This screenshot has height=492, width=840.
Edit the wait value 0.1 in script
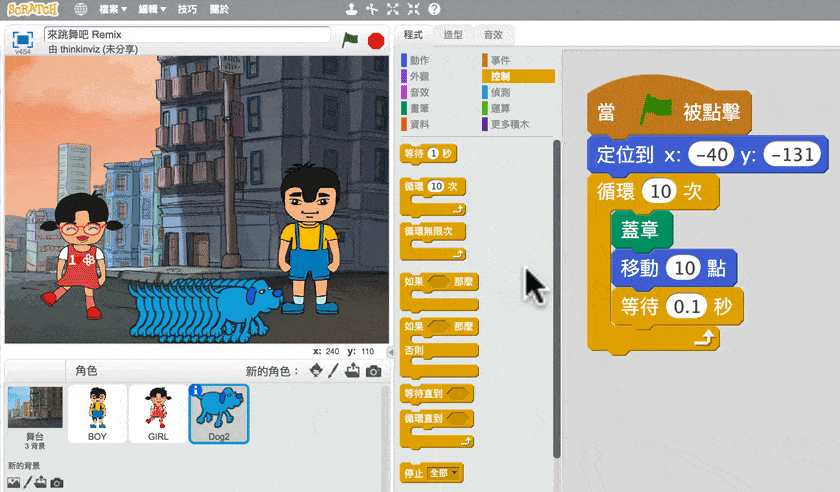(x=687, y=307)
